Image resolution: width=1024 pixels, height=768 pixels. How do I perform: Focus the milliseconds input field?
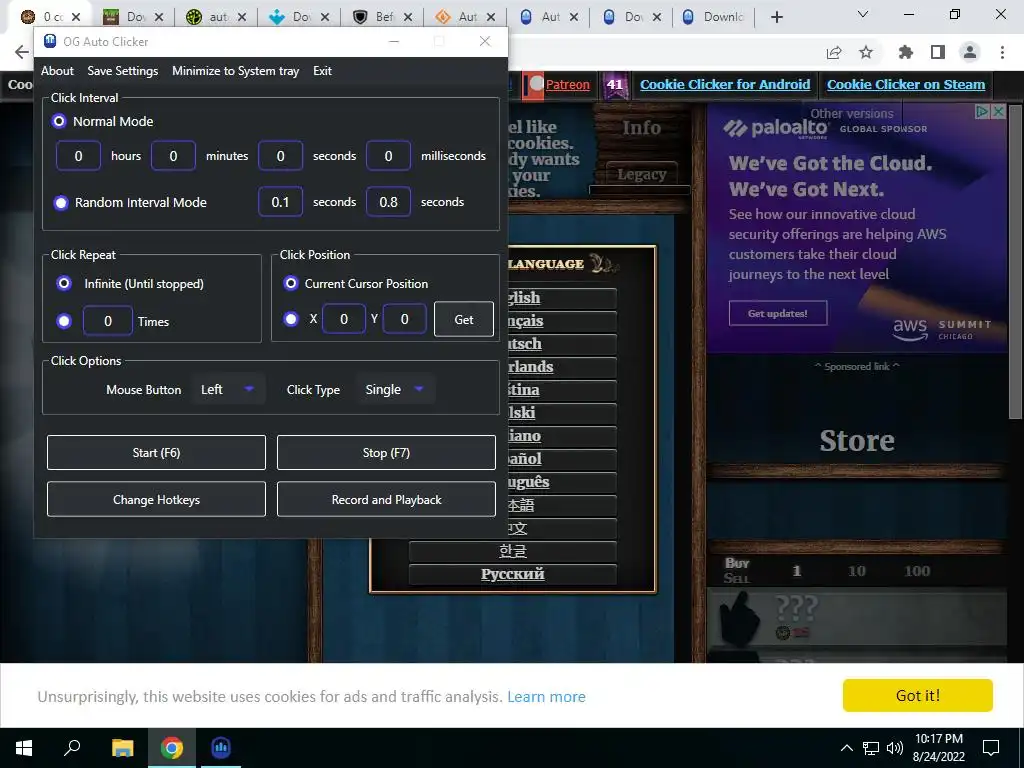[389, 155]
